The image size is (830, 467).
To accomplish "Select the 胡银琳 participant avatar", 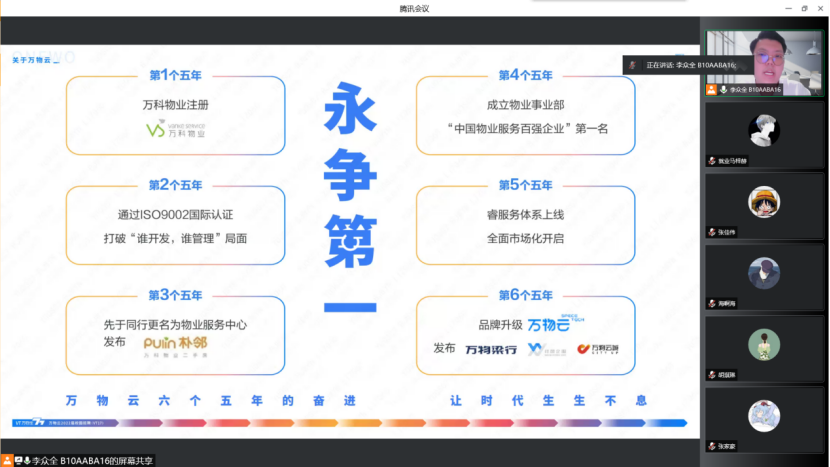I will (x=764, y=343).
